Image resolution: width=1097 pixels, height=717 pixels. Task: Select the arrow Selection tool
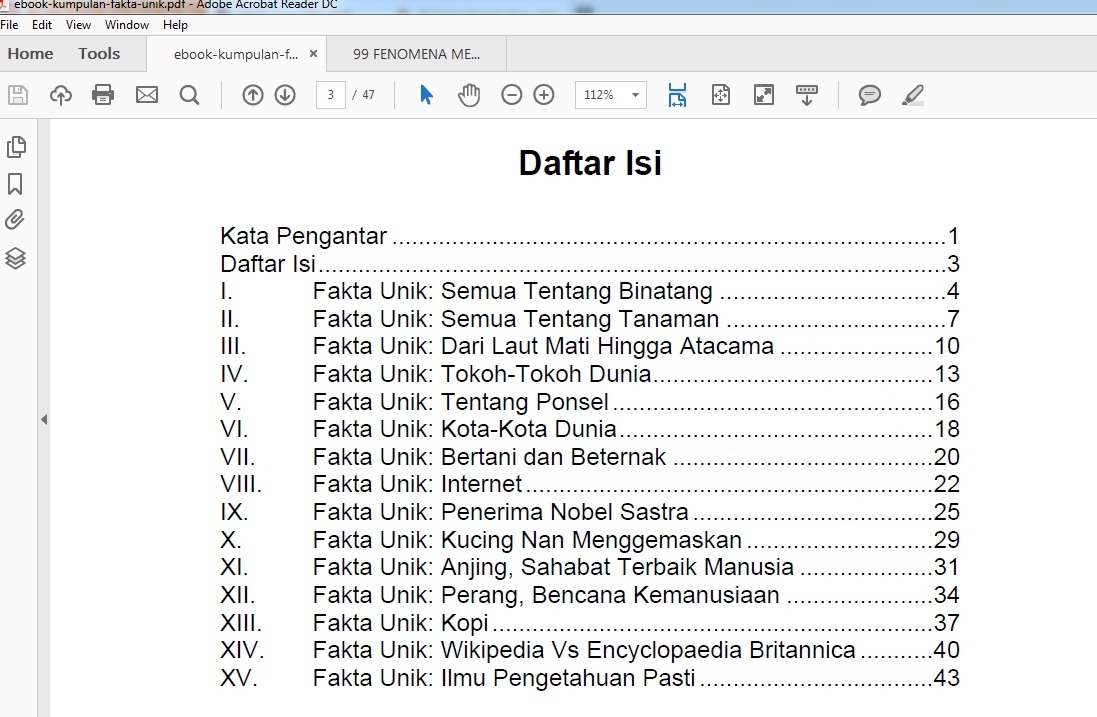(425, 94)
